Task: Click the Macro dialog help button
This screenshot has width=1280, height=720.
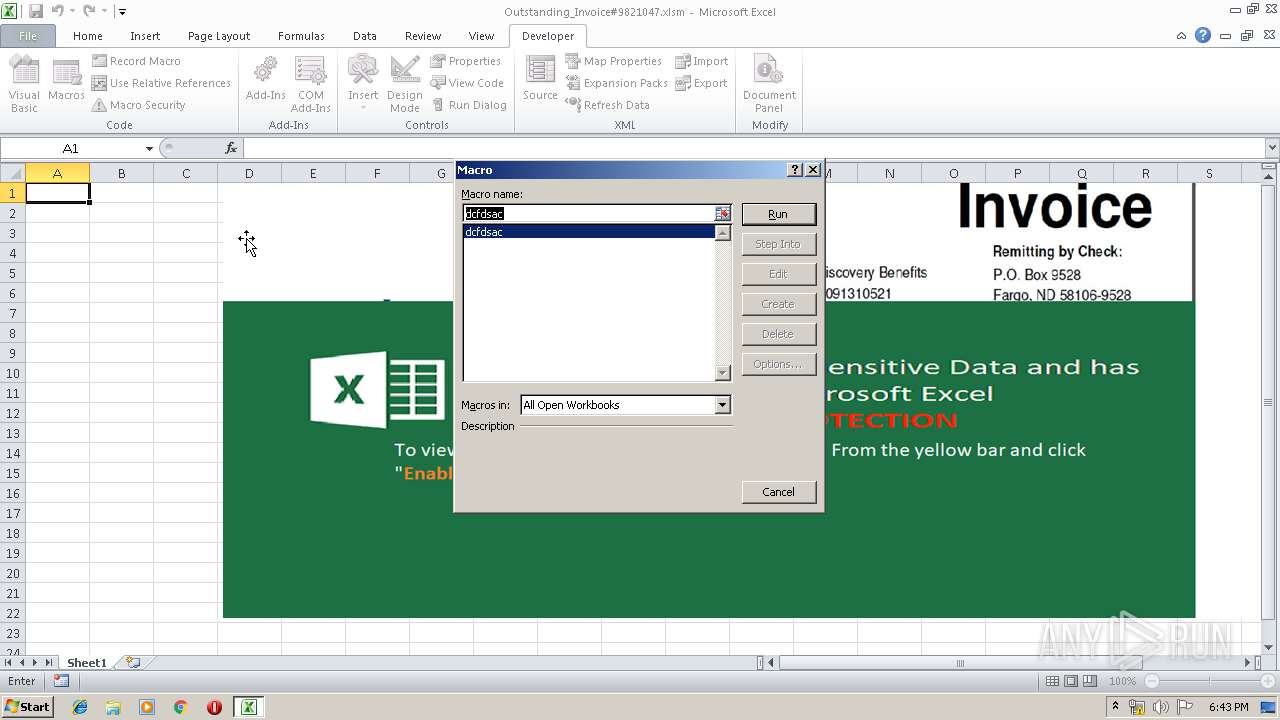Action: click(795, 170)
